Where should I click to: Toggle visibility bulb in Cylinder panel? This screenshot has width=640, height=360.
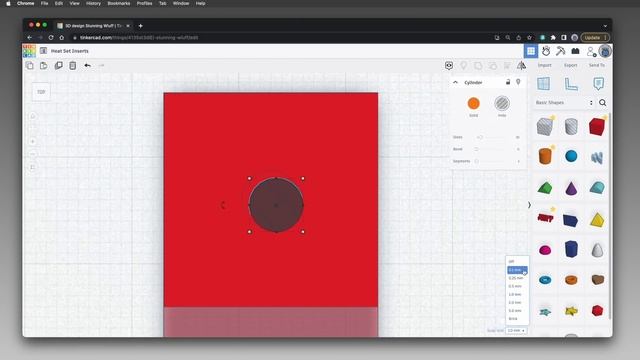518,82
